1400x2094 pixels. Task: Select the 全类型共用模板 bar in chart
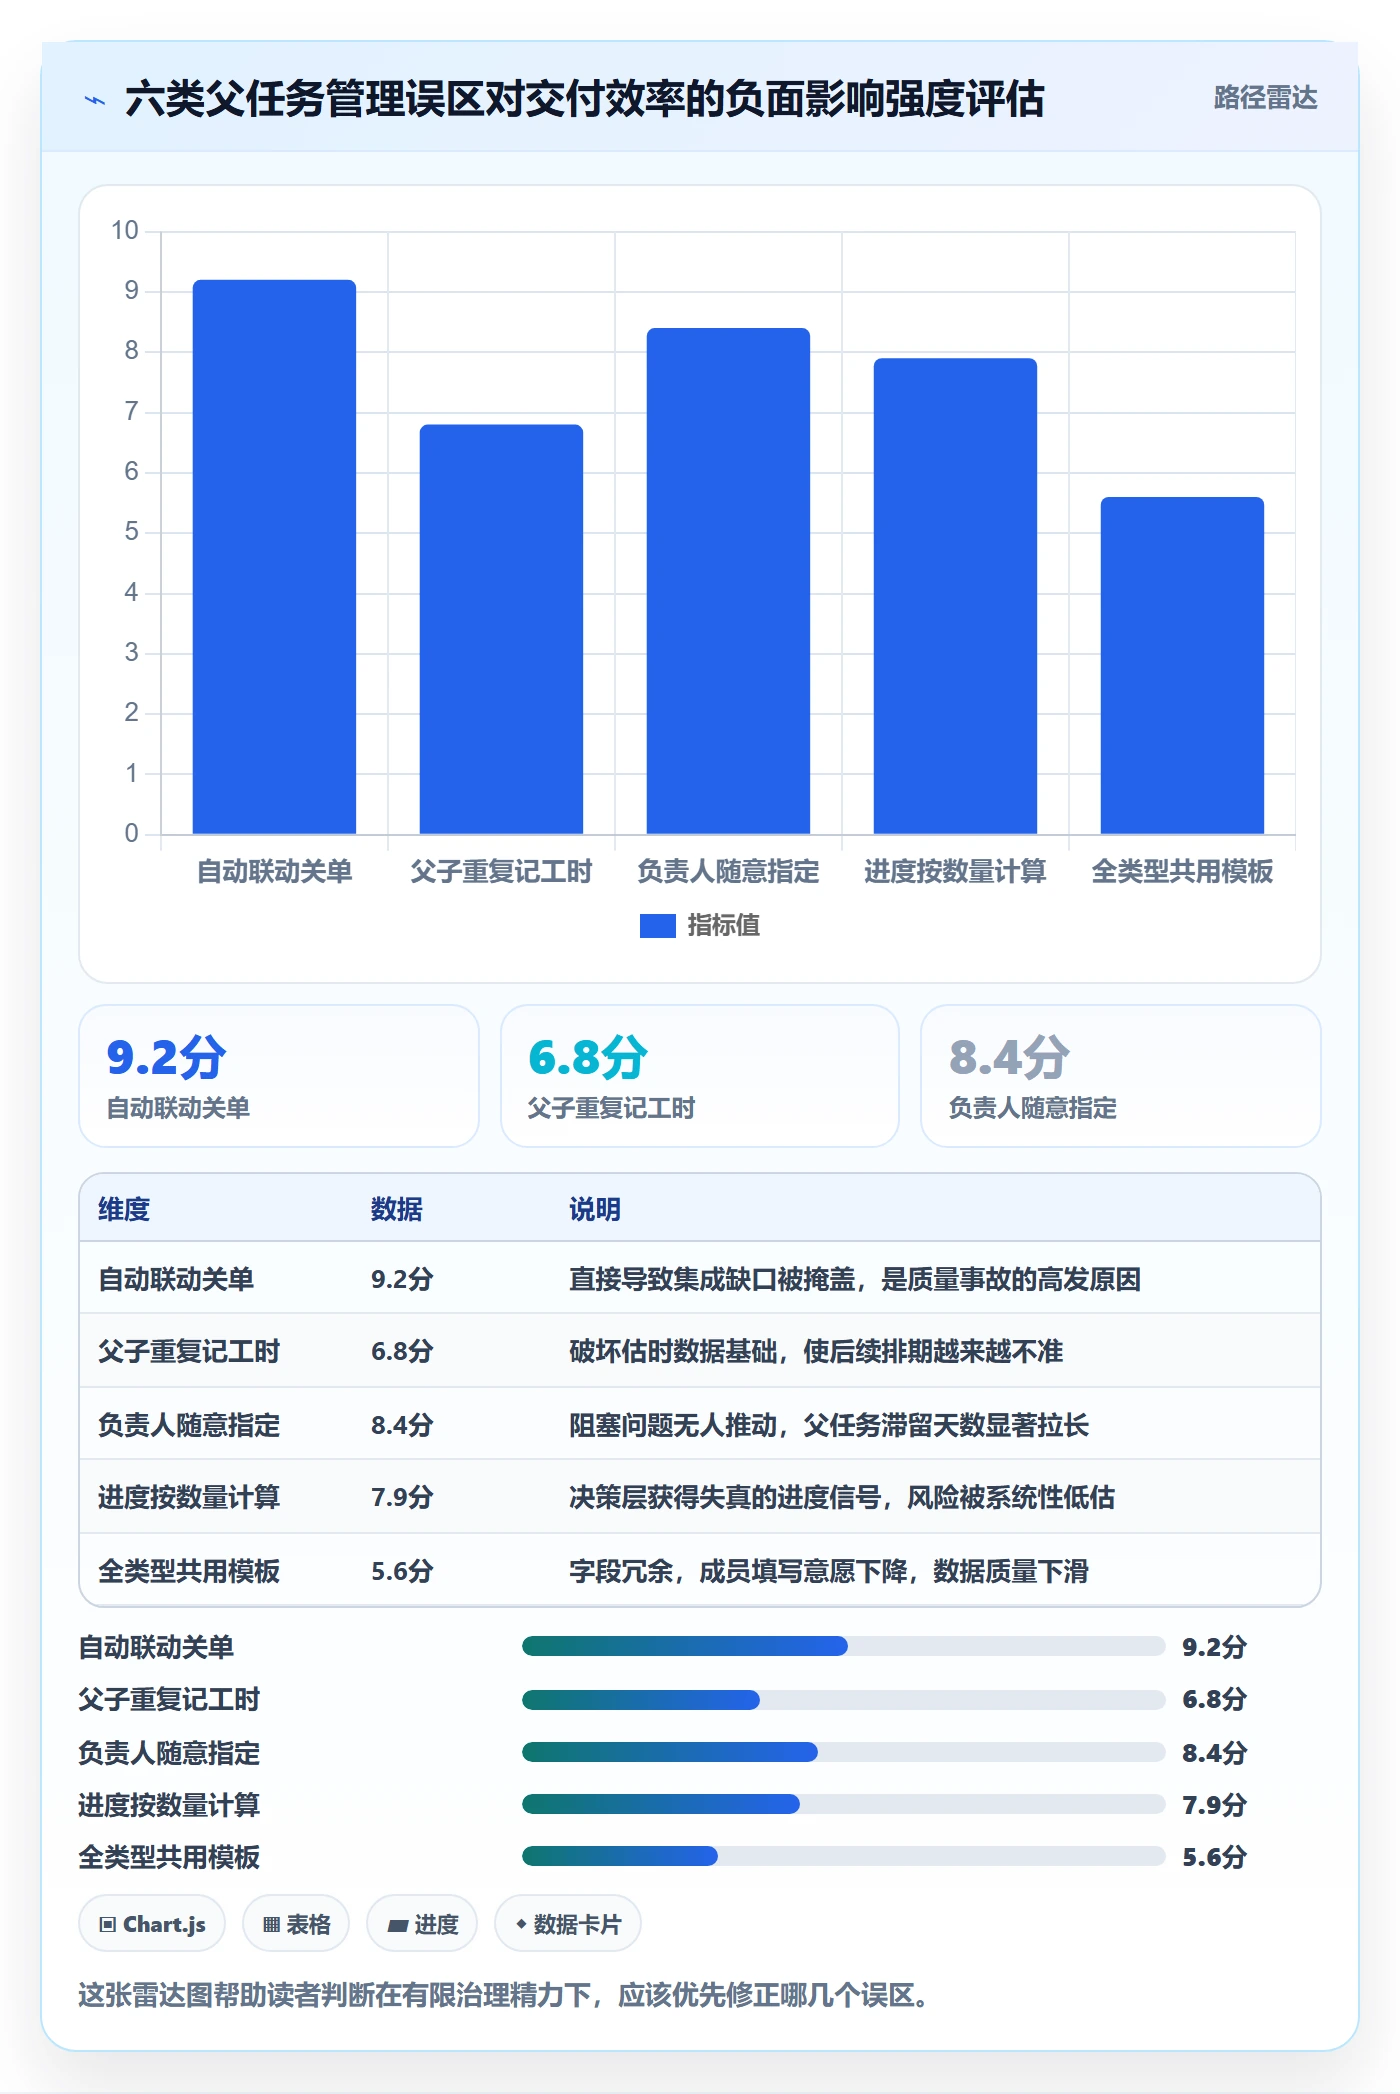[x=1182, y=665]
